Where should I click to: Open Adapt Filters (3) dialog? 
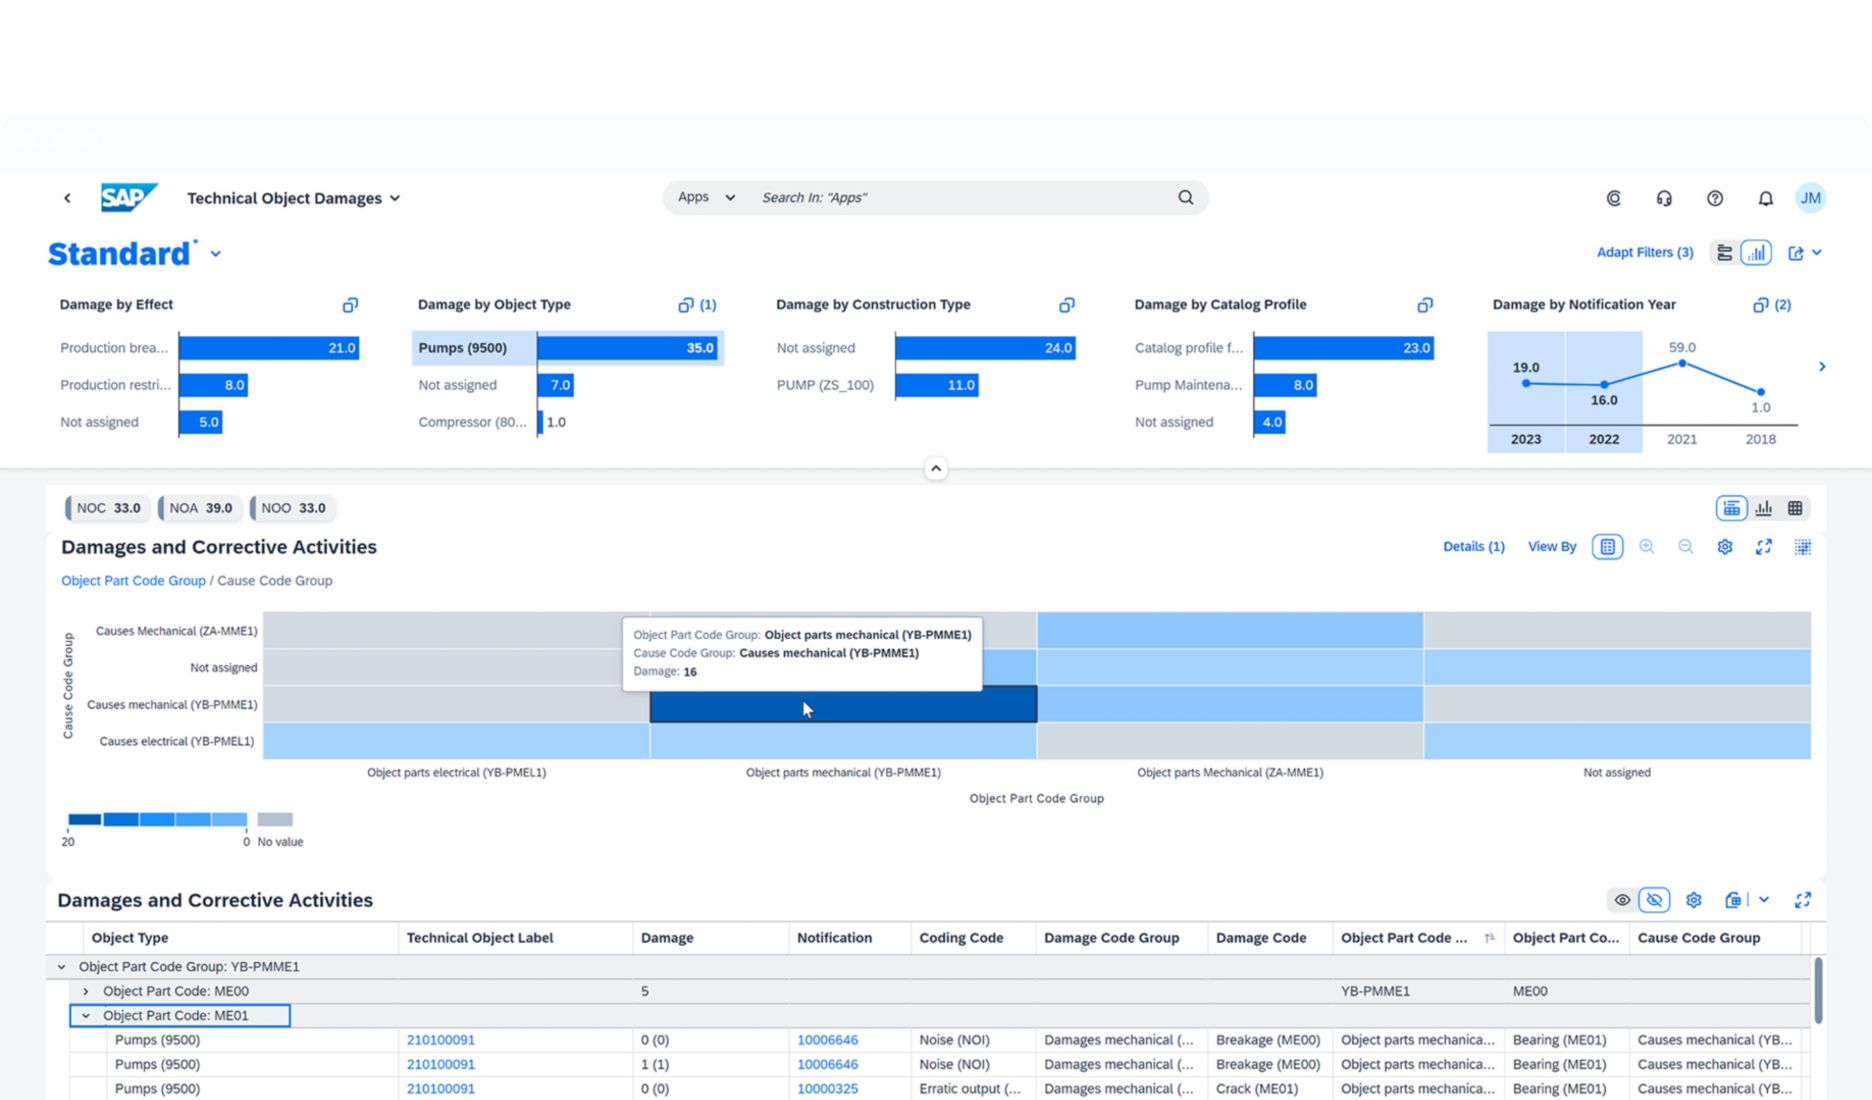(1644, 252)
